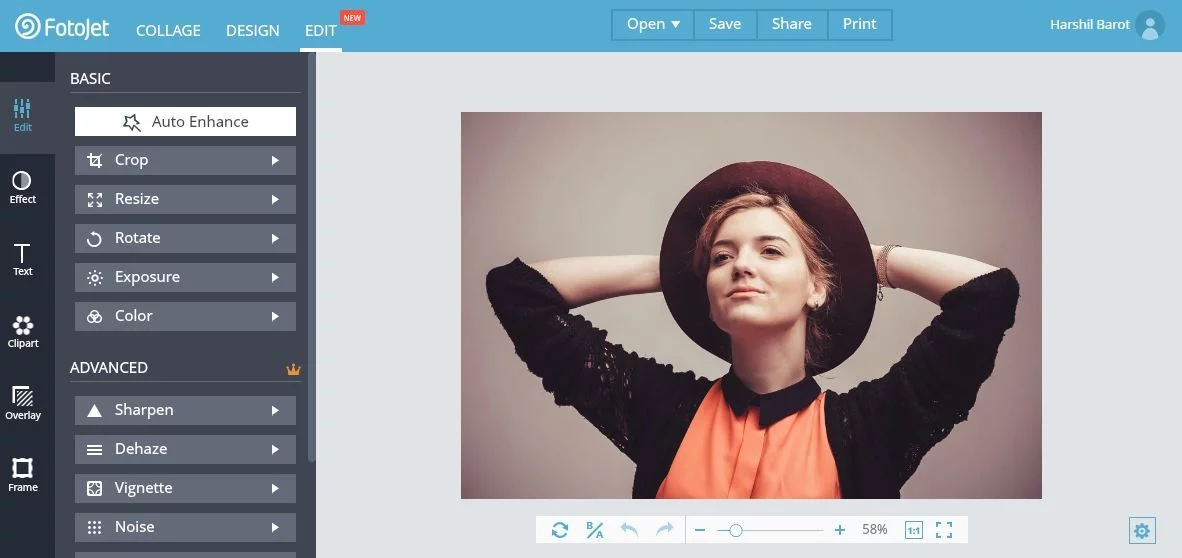Click the Sharpen triangle icon
1182x558 pixels.
click(x=94, y=411)
